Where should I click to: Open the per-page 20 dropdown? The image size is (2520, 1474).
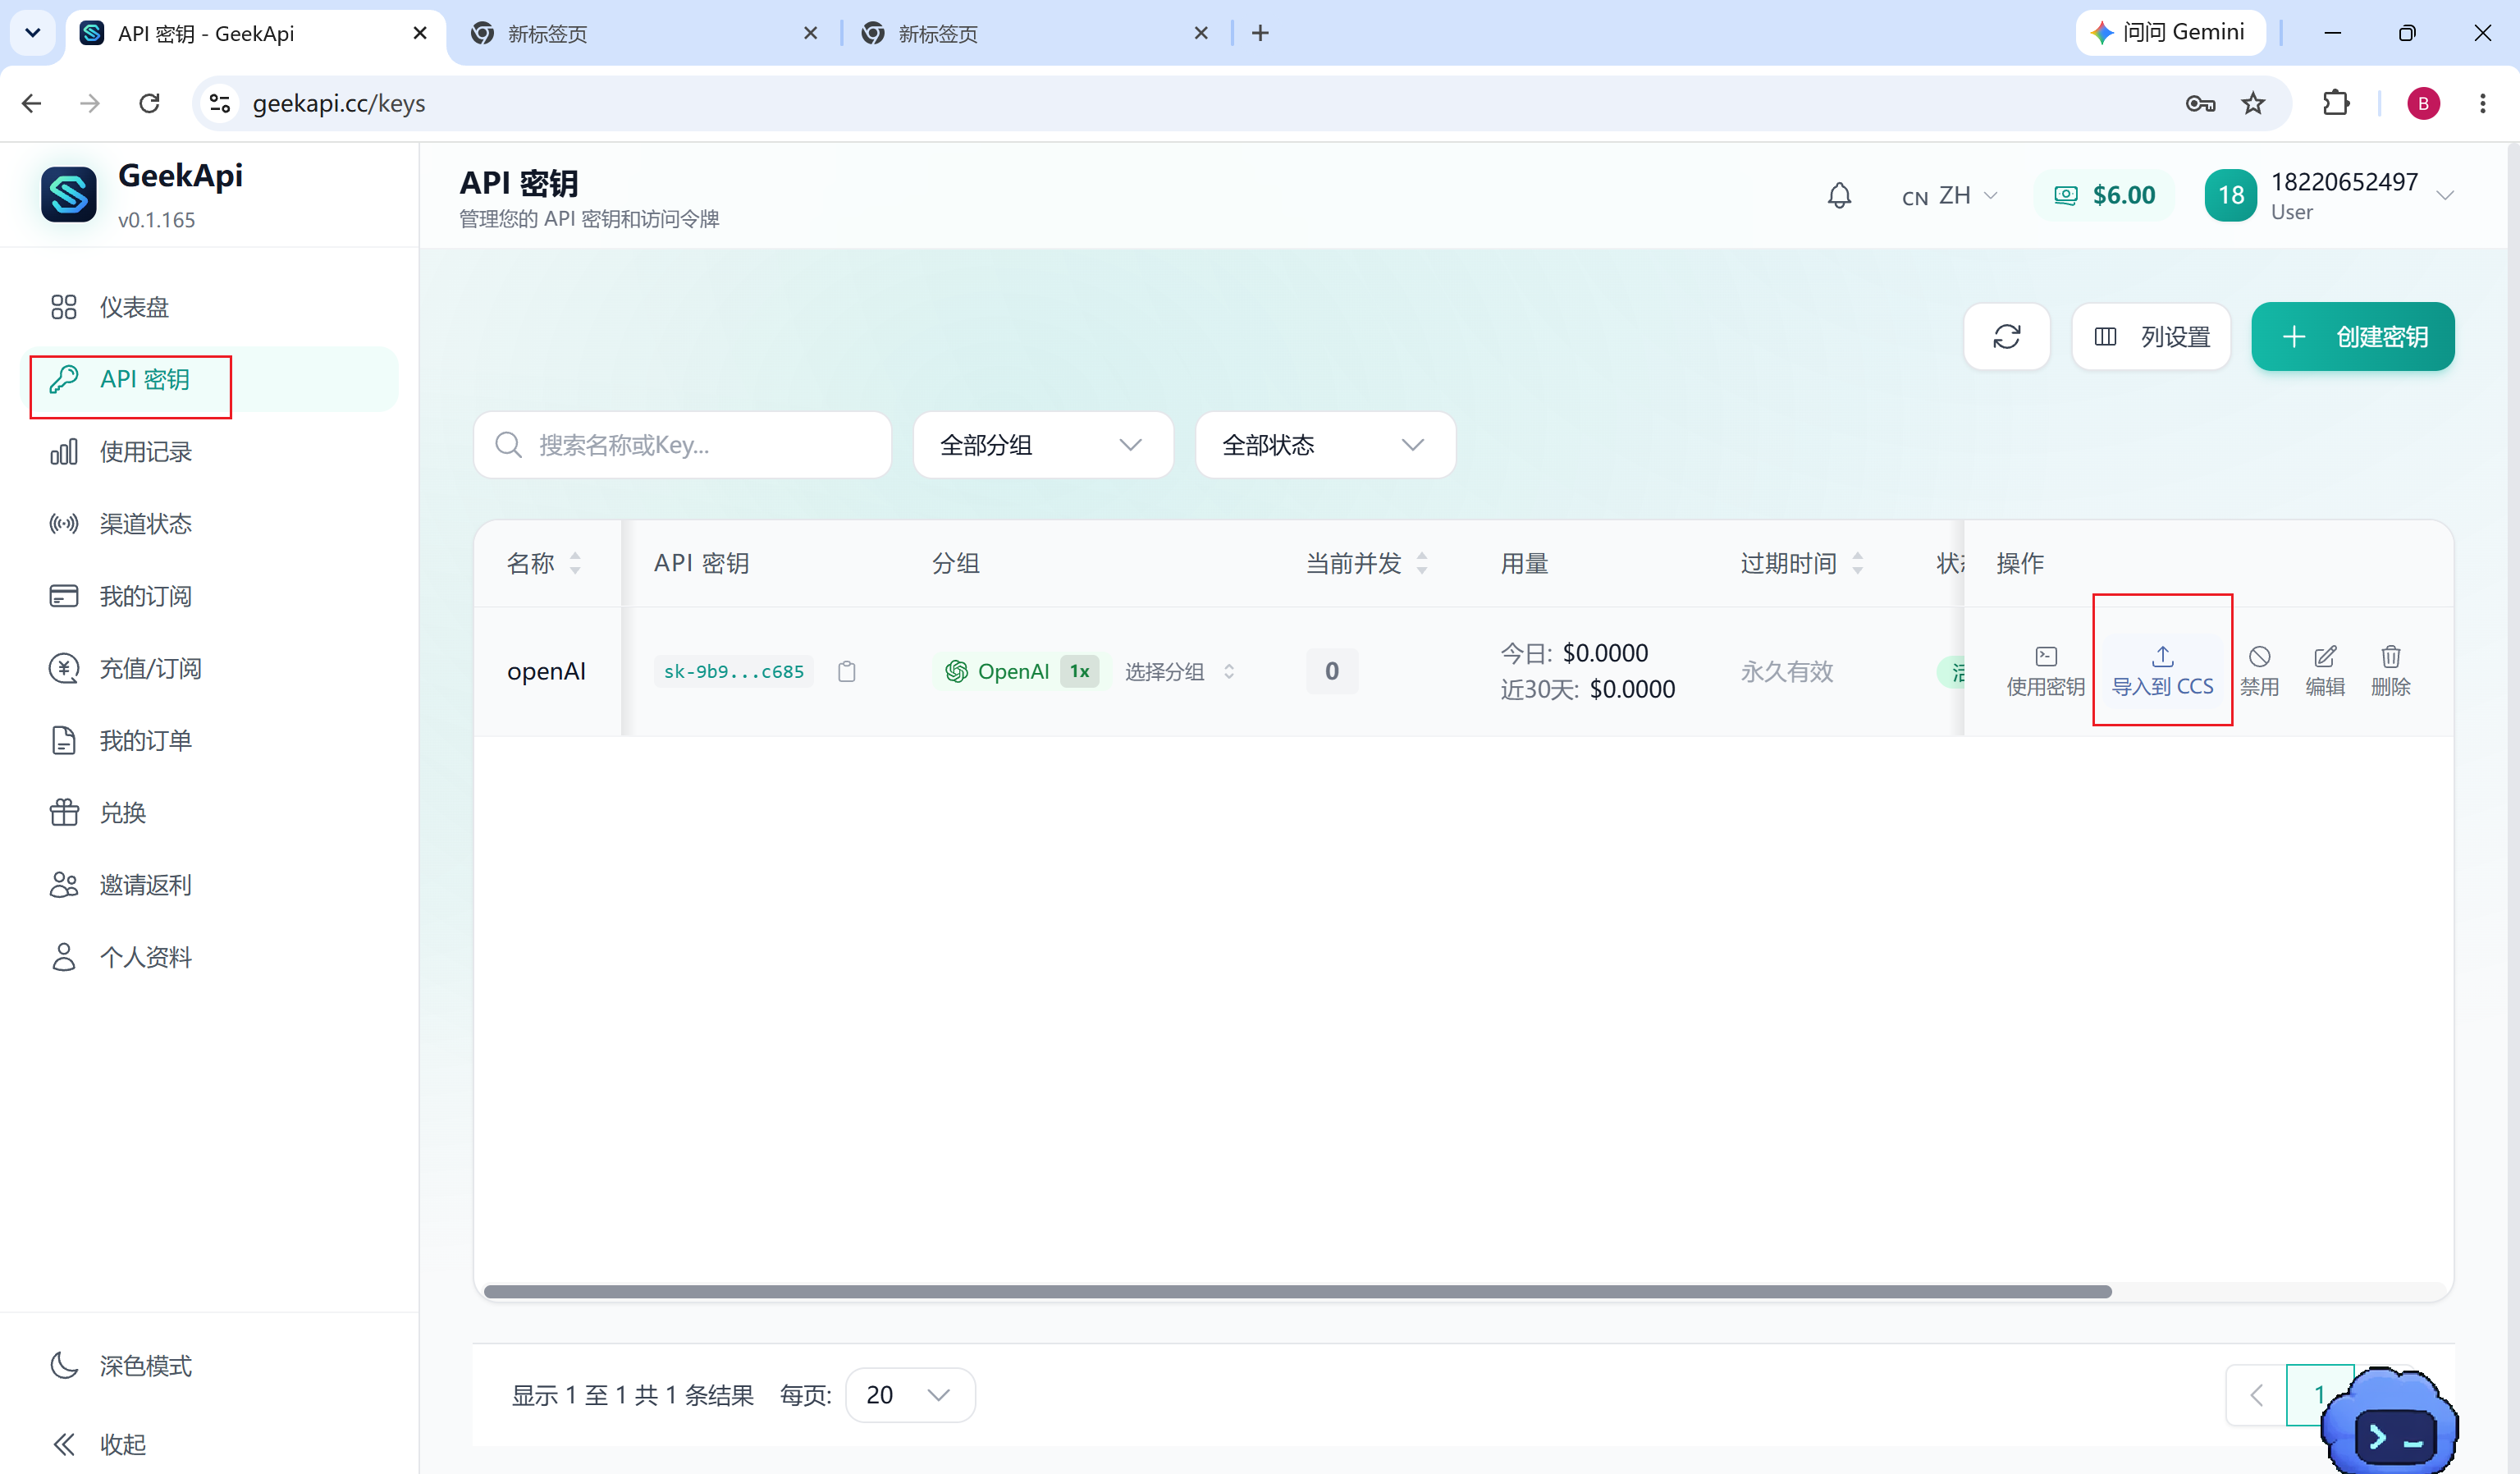pyautogui.click(x=909, y=1394)
